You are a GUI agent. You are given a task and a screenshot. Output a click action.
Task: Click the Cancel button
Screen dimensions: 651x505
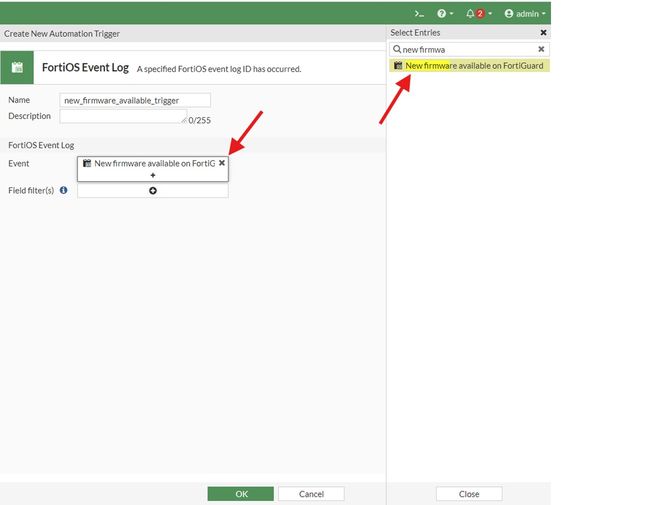(311, 494)
